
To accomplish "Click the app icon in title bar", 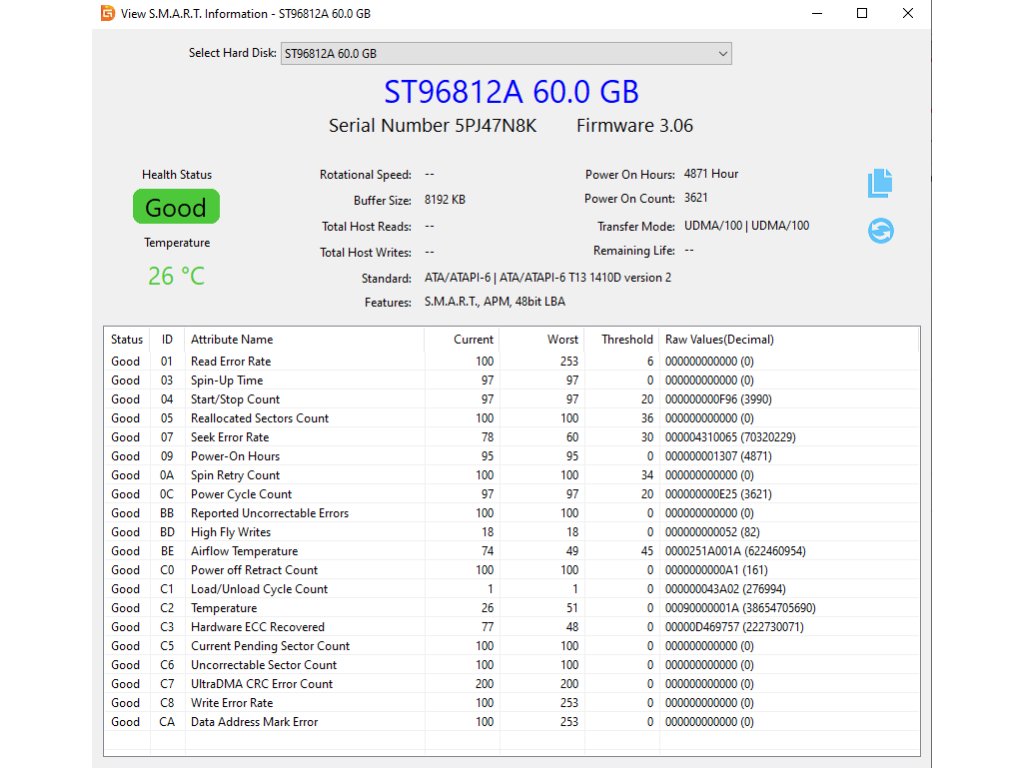I will 108,13.
